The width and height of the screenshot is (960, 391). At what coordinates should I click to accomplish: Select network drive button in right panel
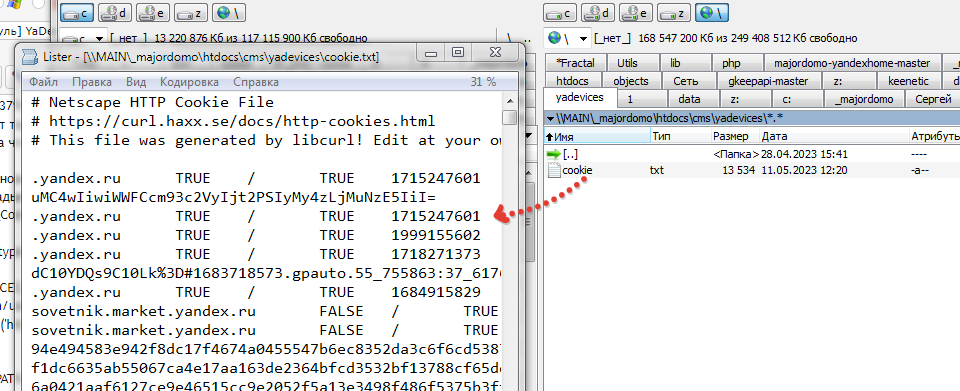[712, 12]
